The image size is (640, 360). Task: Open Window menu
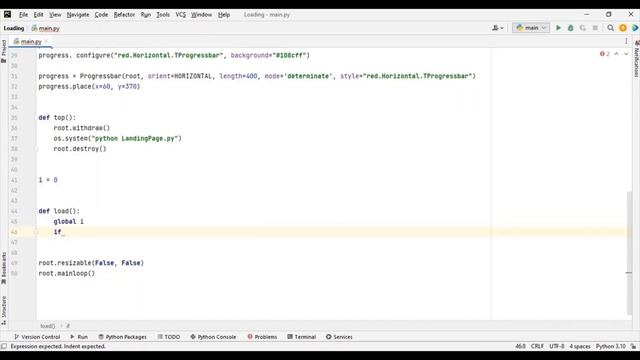pyautogui.click(x=201, y=15)
